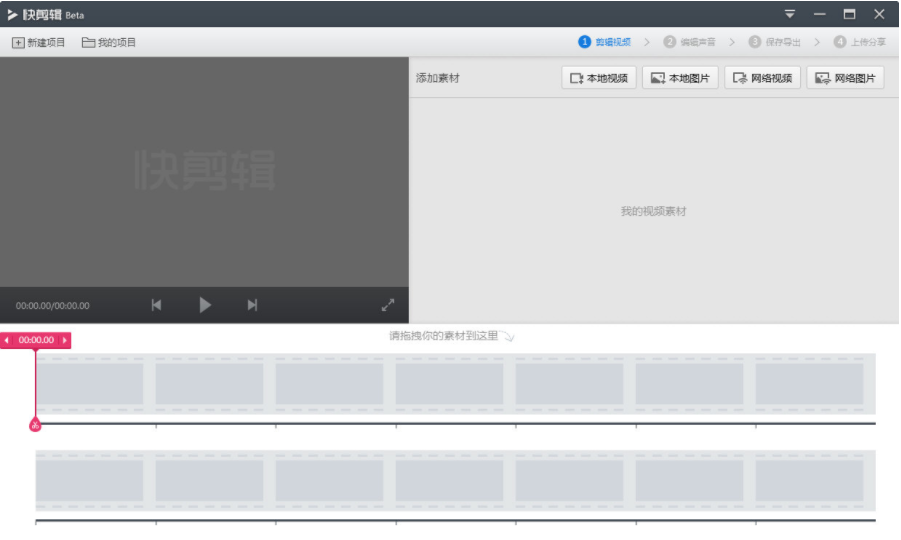Go to step 3 保存导出 tab
Image resolution: width=901 pixels, height=540 pixels.
pyautogui.click(x=775, y=42)
